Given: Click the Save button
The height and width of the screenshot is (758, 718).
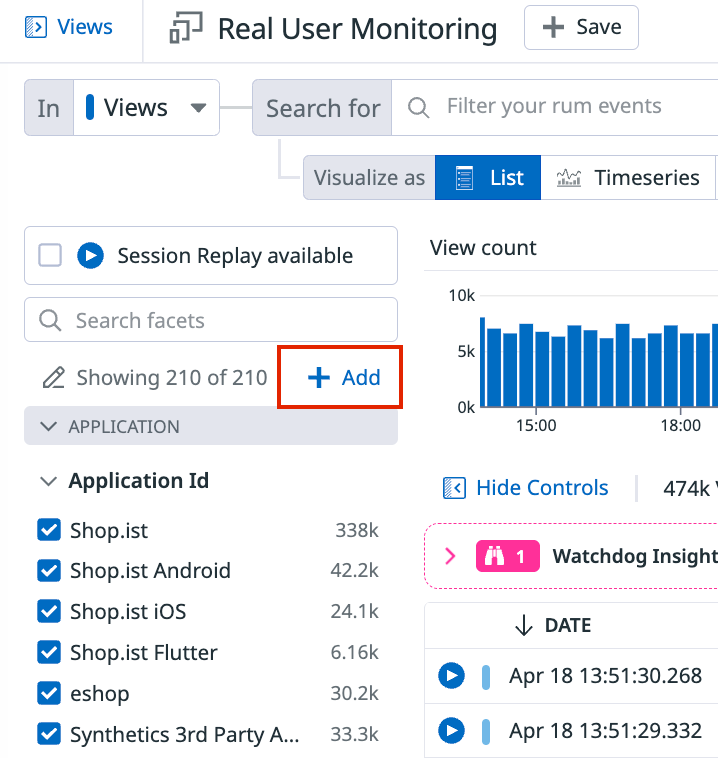Looking at the screenshot, I should [x=581, y=28].
